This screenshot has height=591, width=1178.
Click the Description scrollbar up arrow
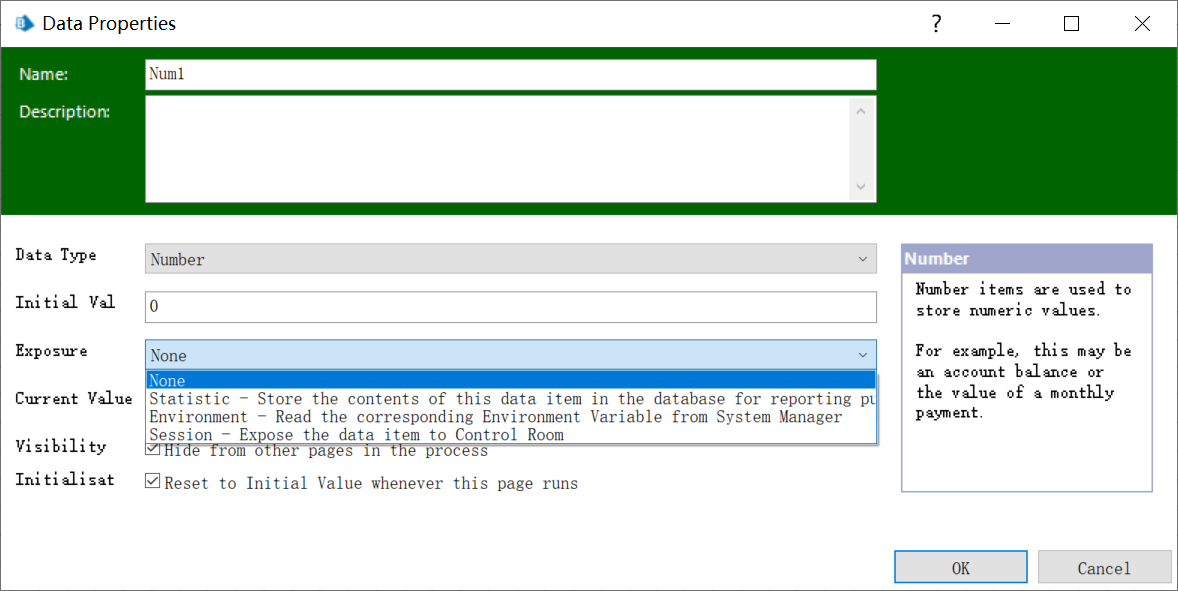coord(861,111)
